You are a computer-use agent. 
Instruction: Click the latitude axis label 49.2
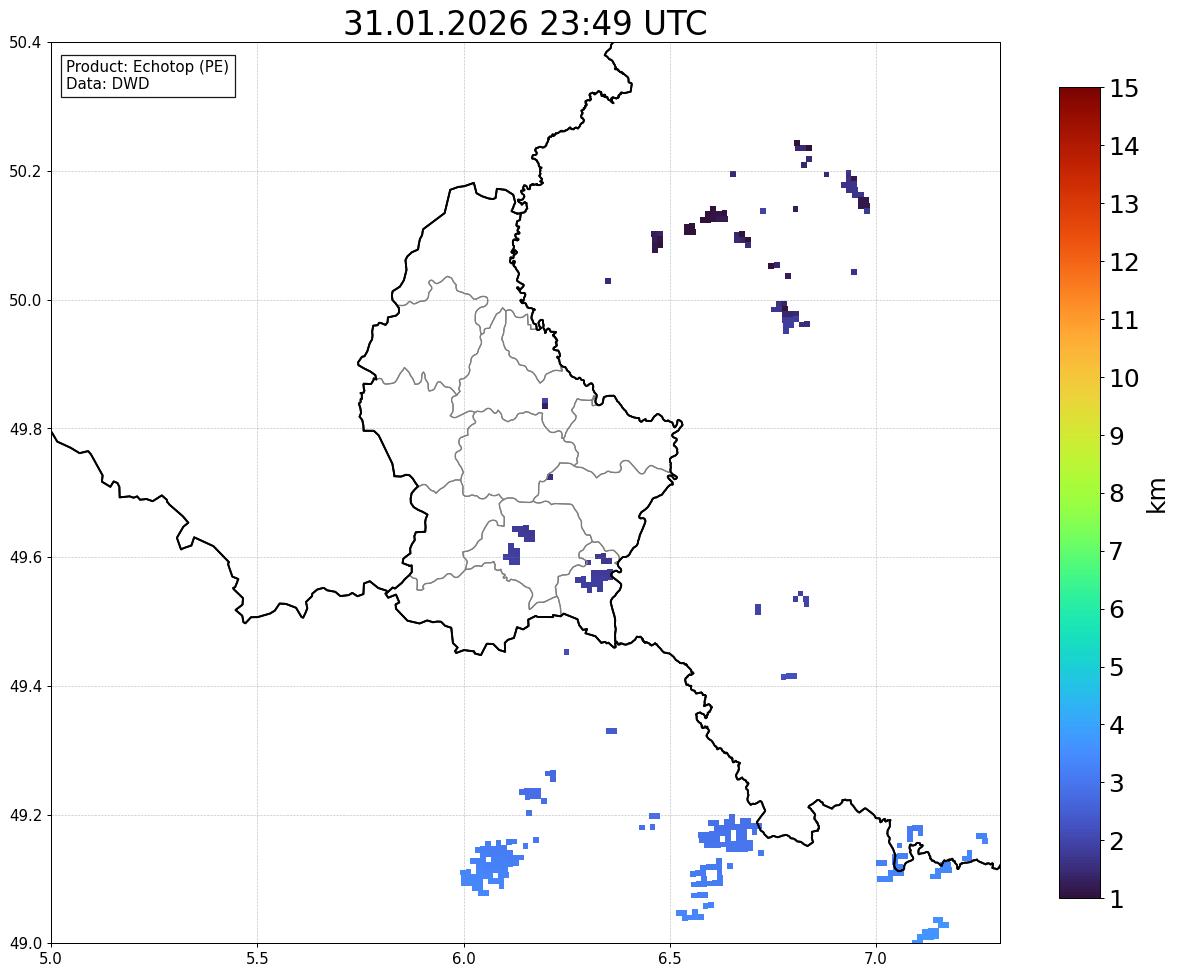tap(25, 815)
